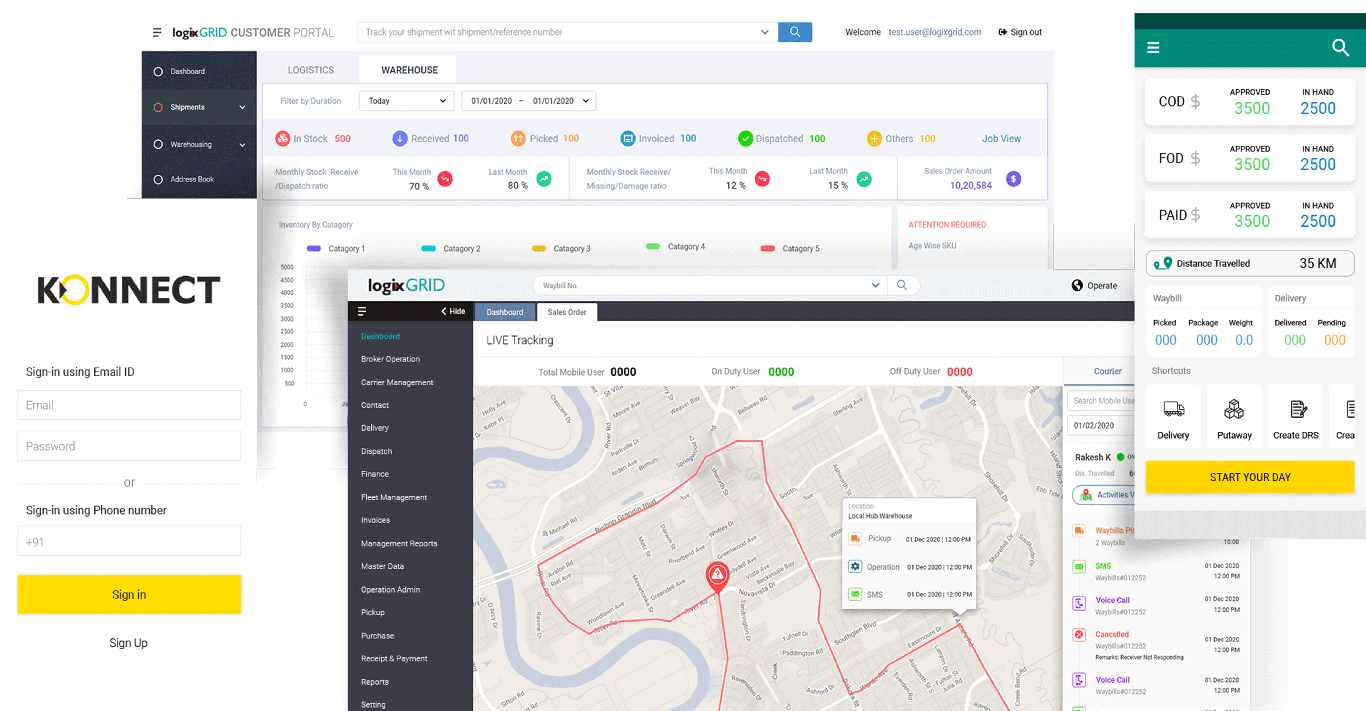Click the Invoiced status icon

[628, 139]
